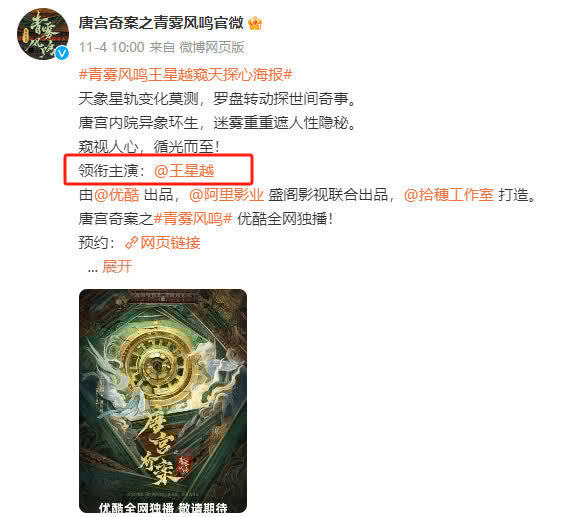
Task: Open mention @阿里影业
Action: click(226, 195)
